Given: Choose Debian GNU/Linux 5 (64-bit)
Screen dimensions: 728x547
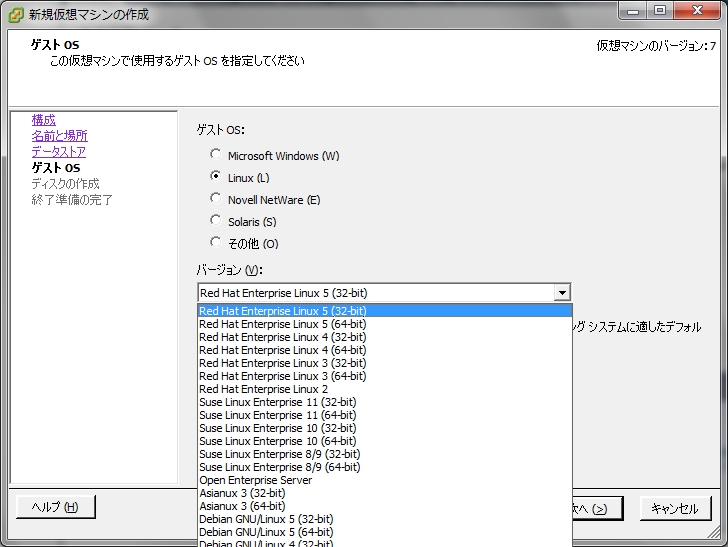Looking at the screenshot, I should pyautogui.click(x=385, y=532).
